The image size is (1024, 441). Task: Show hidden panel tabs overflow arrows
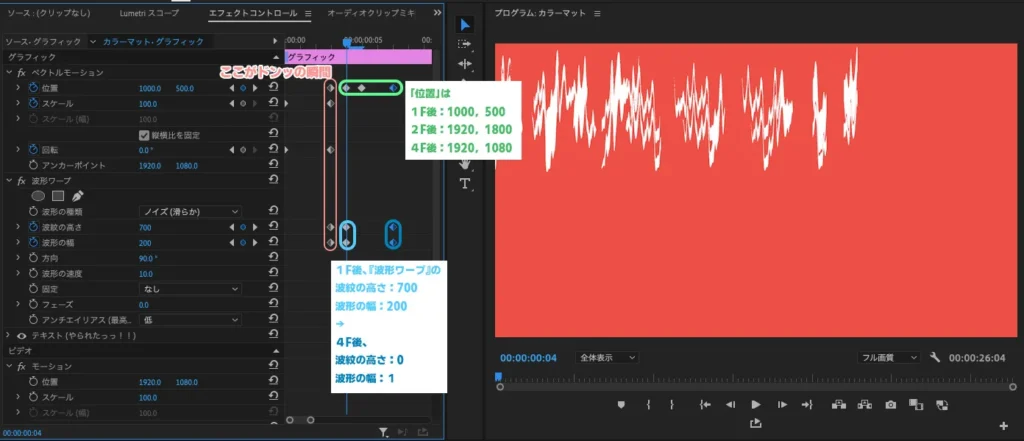tap(438, 13)
